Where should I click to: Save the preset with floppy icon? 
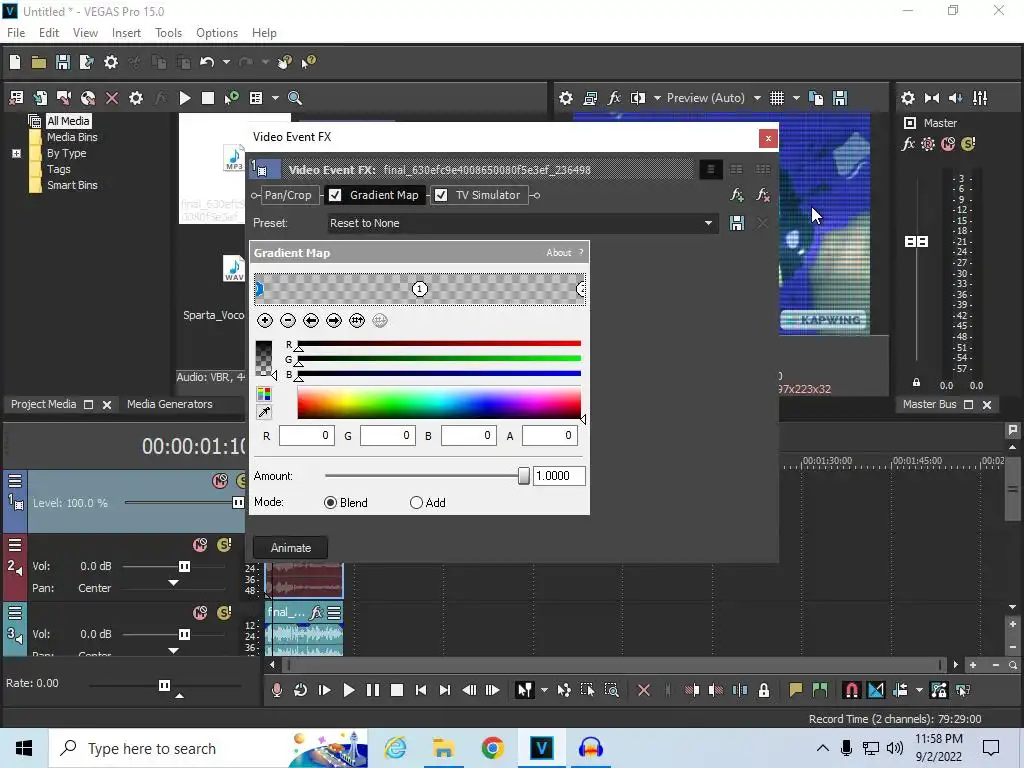coord(737,223)
